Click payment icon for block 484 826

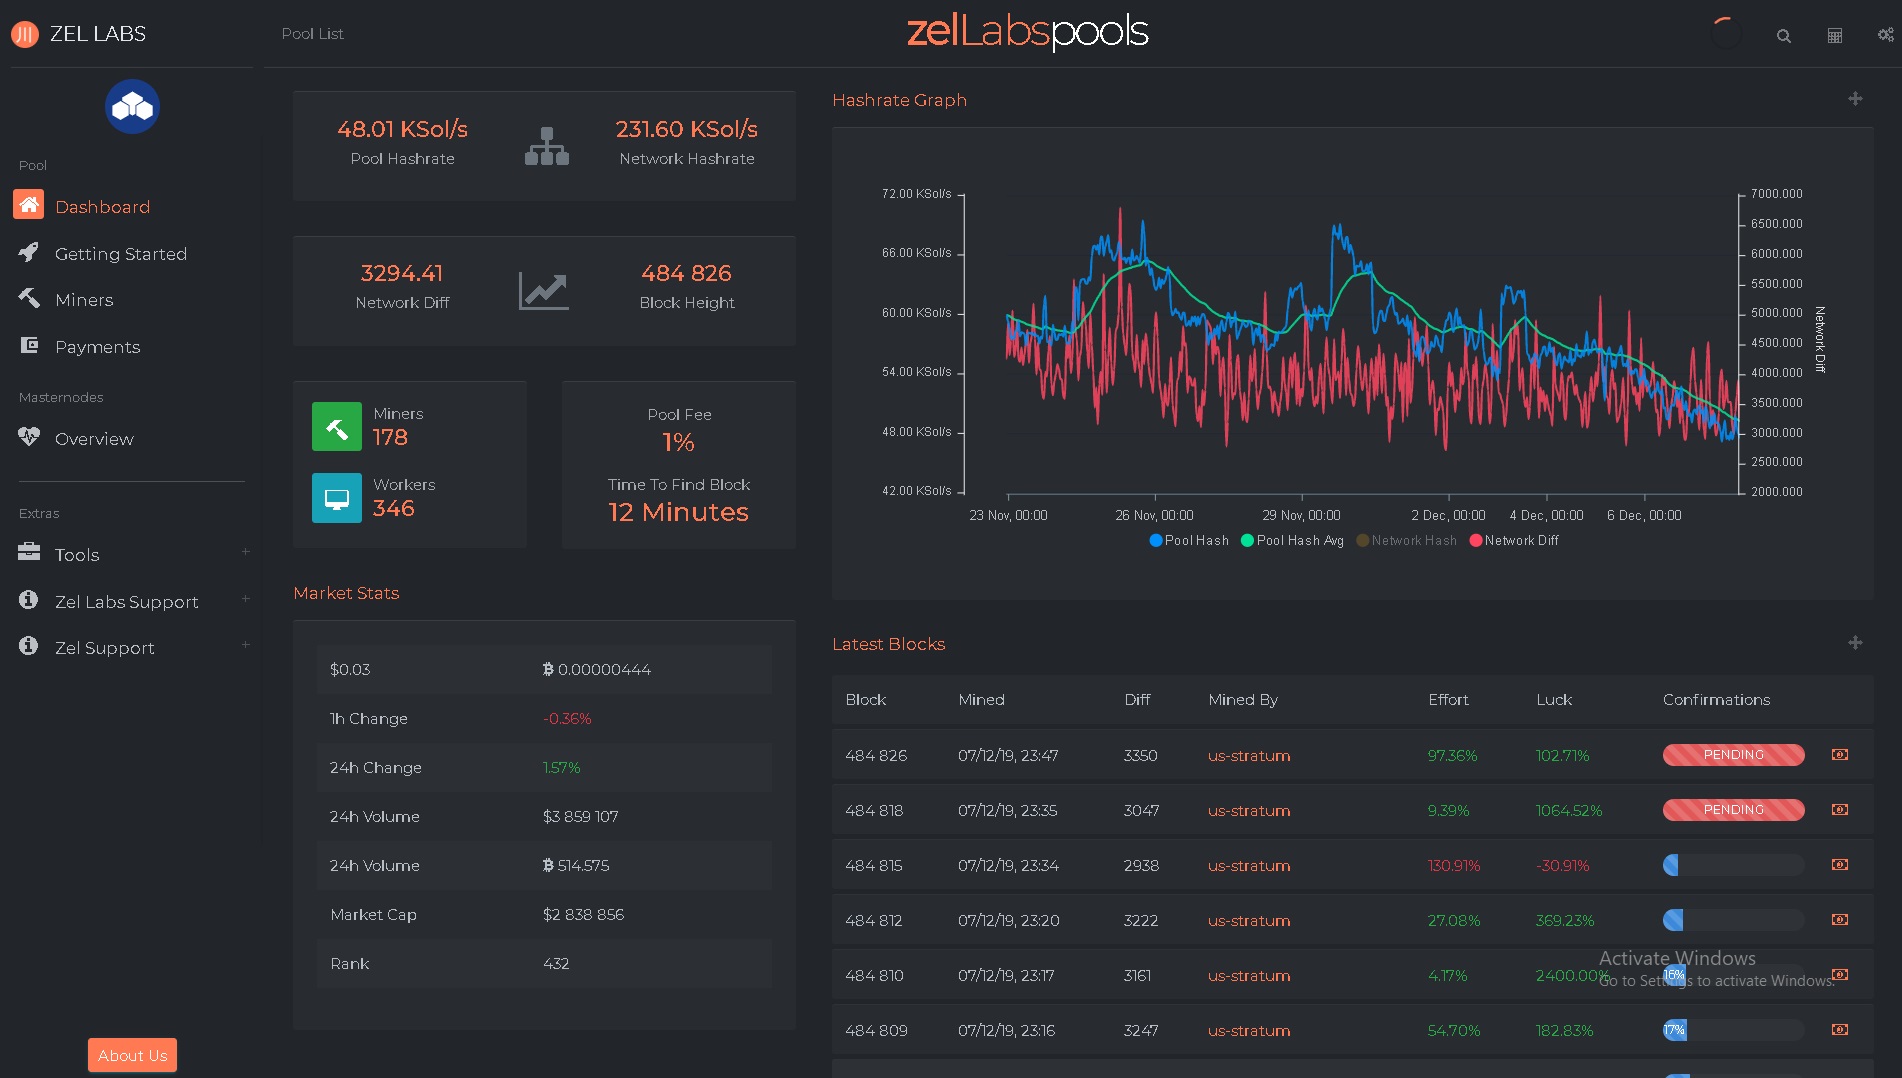click(1839, 755)
